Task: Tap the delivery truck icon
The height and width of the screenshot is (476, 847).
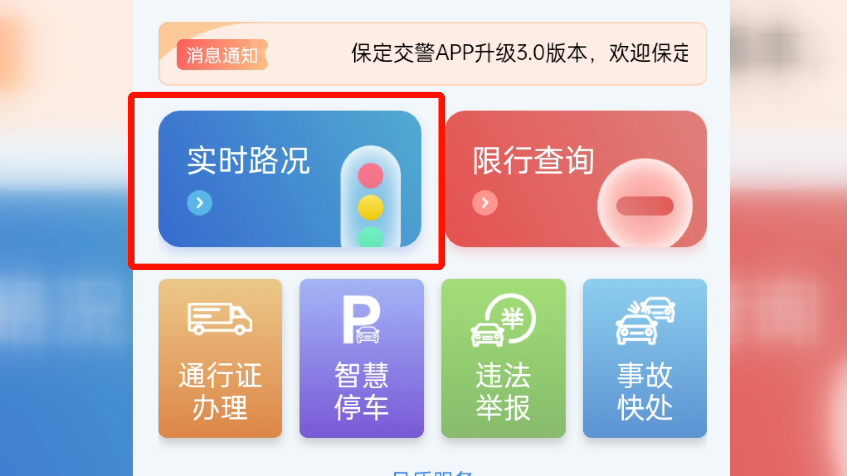Action: pyautogui.click(x=219, y=319)
